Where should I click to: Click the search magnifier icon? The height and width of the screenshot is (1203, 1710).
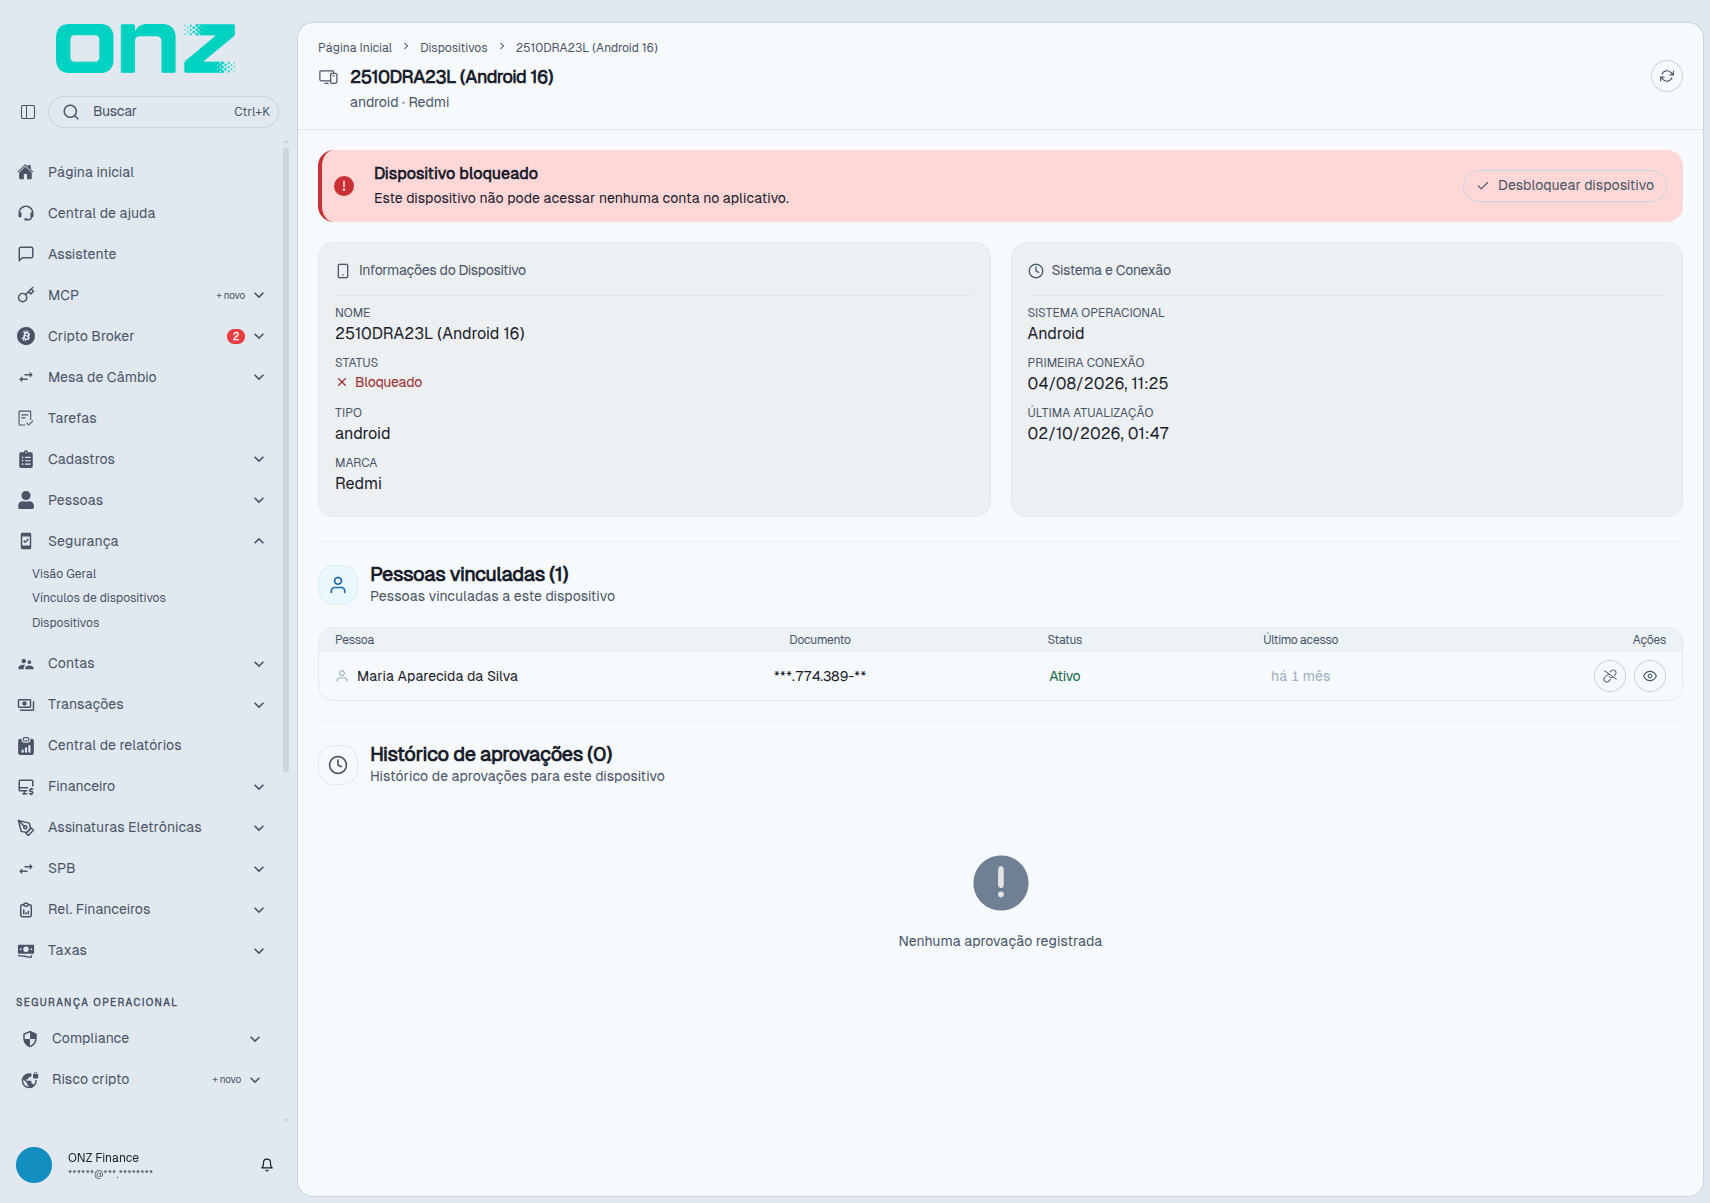click(71, 112)
